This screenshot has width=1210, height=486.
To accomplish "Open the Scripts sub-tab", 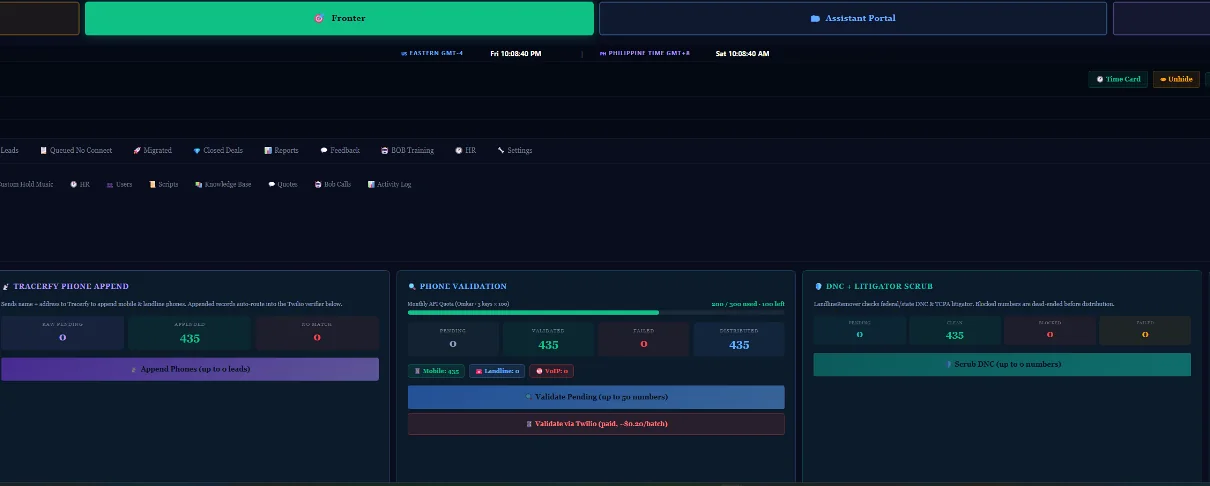I will tap(163, 184).
